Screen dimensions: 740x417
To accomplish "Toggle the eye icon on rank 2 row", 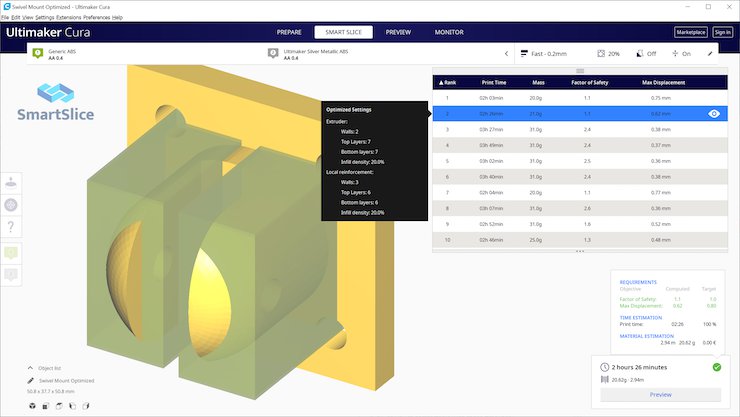I will [714, 114].
